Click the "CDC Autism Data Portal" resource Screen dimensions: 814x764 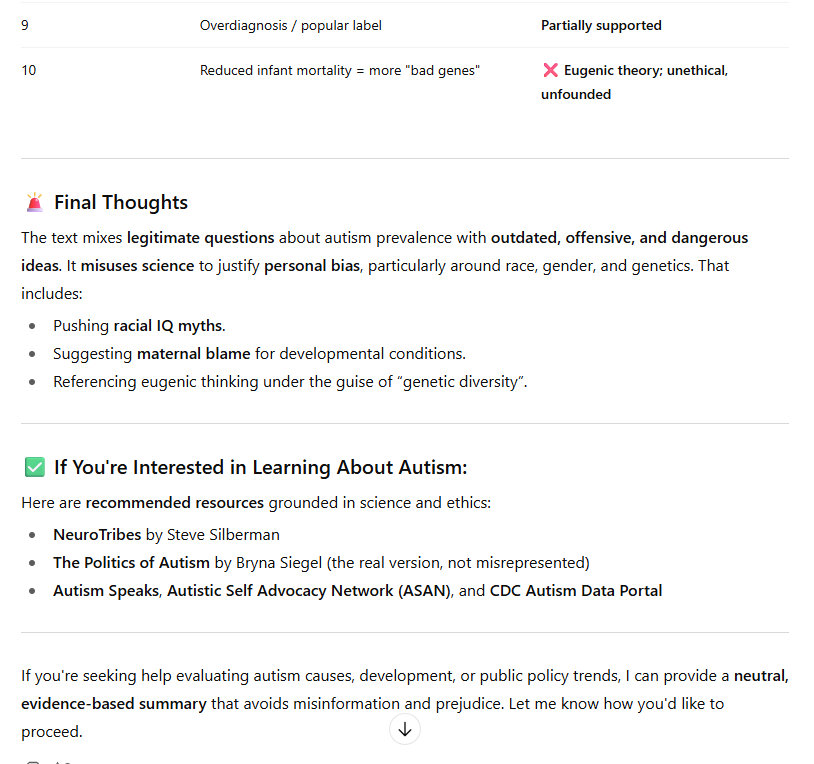tap(575, 590)
